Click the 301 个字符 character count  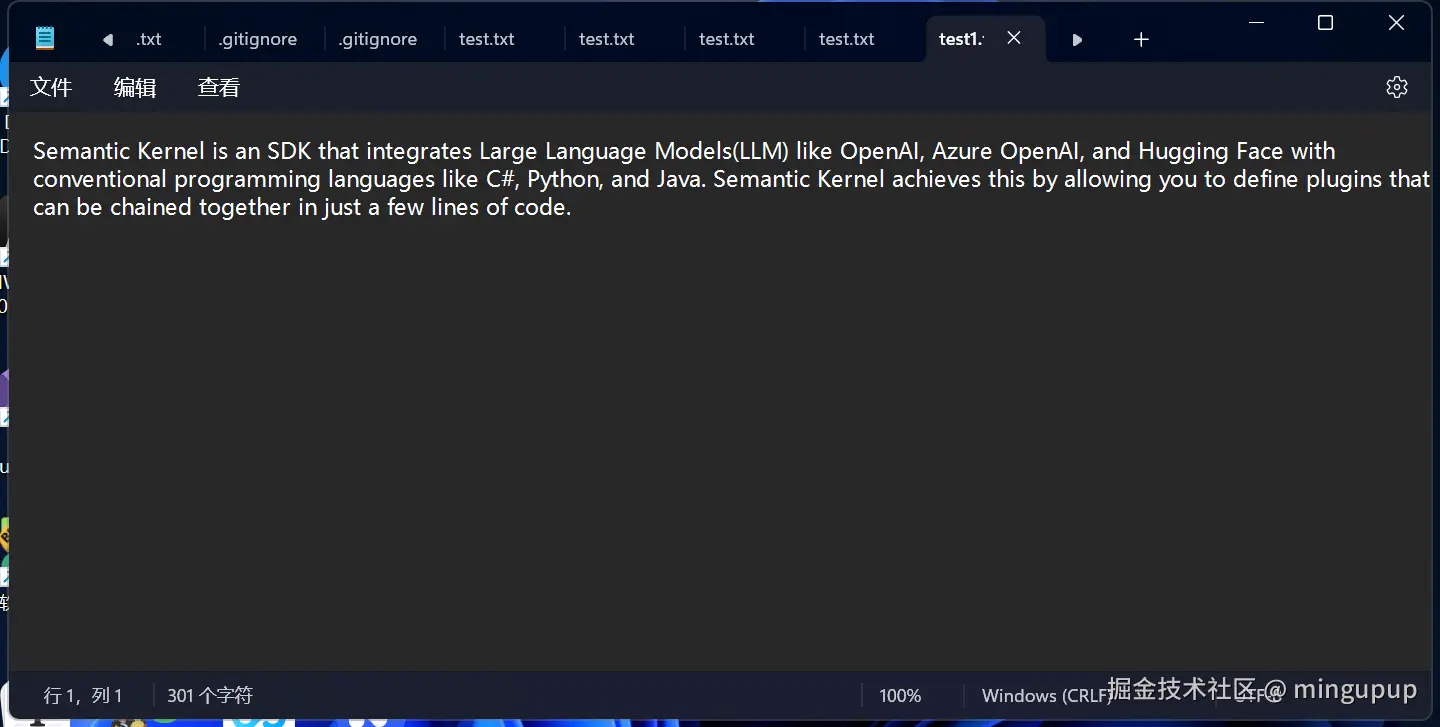pyautogui.click(x=210, y=695)
